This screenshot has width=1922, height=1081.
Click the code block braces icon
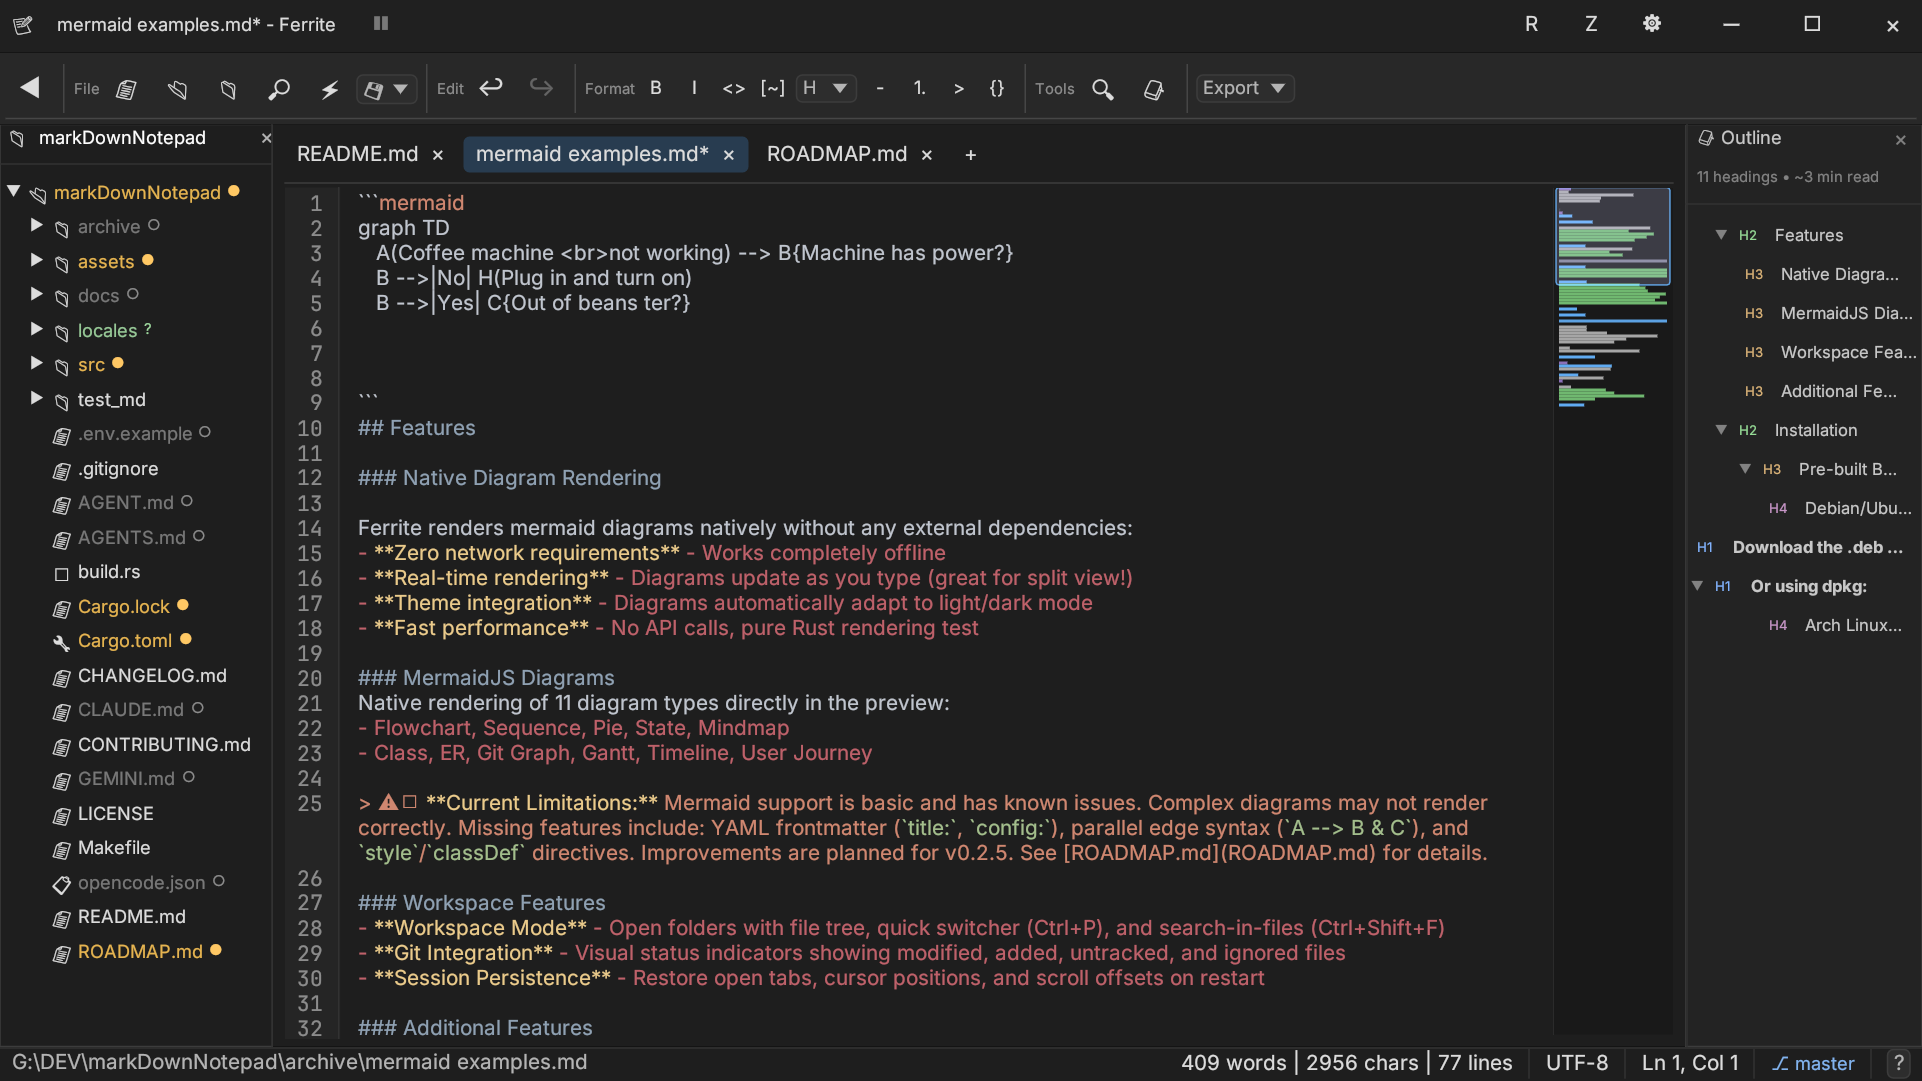[996, 88]
